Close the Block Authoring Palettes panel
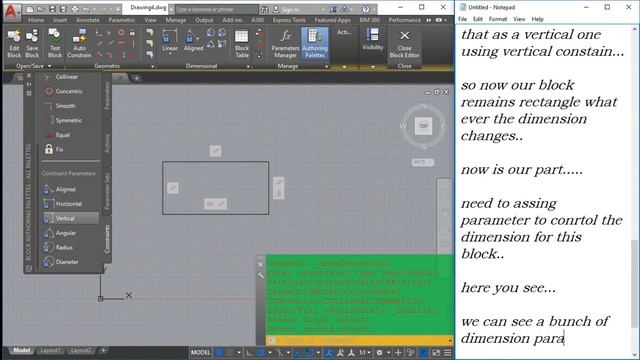640x360 pixels. (x=29, y=76)
